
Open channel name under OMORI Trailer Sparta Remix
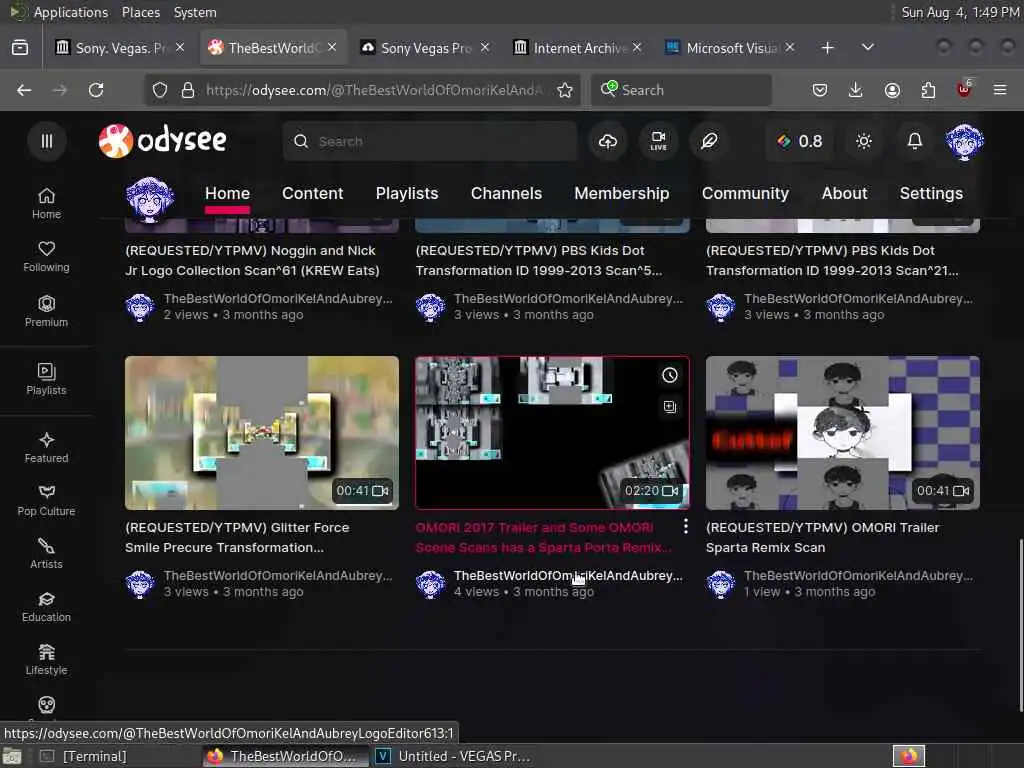point(858,575)
